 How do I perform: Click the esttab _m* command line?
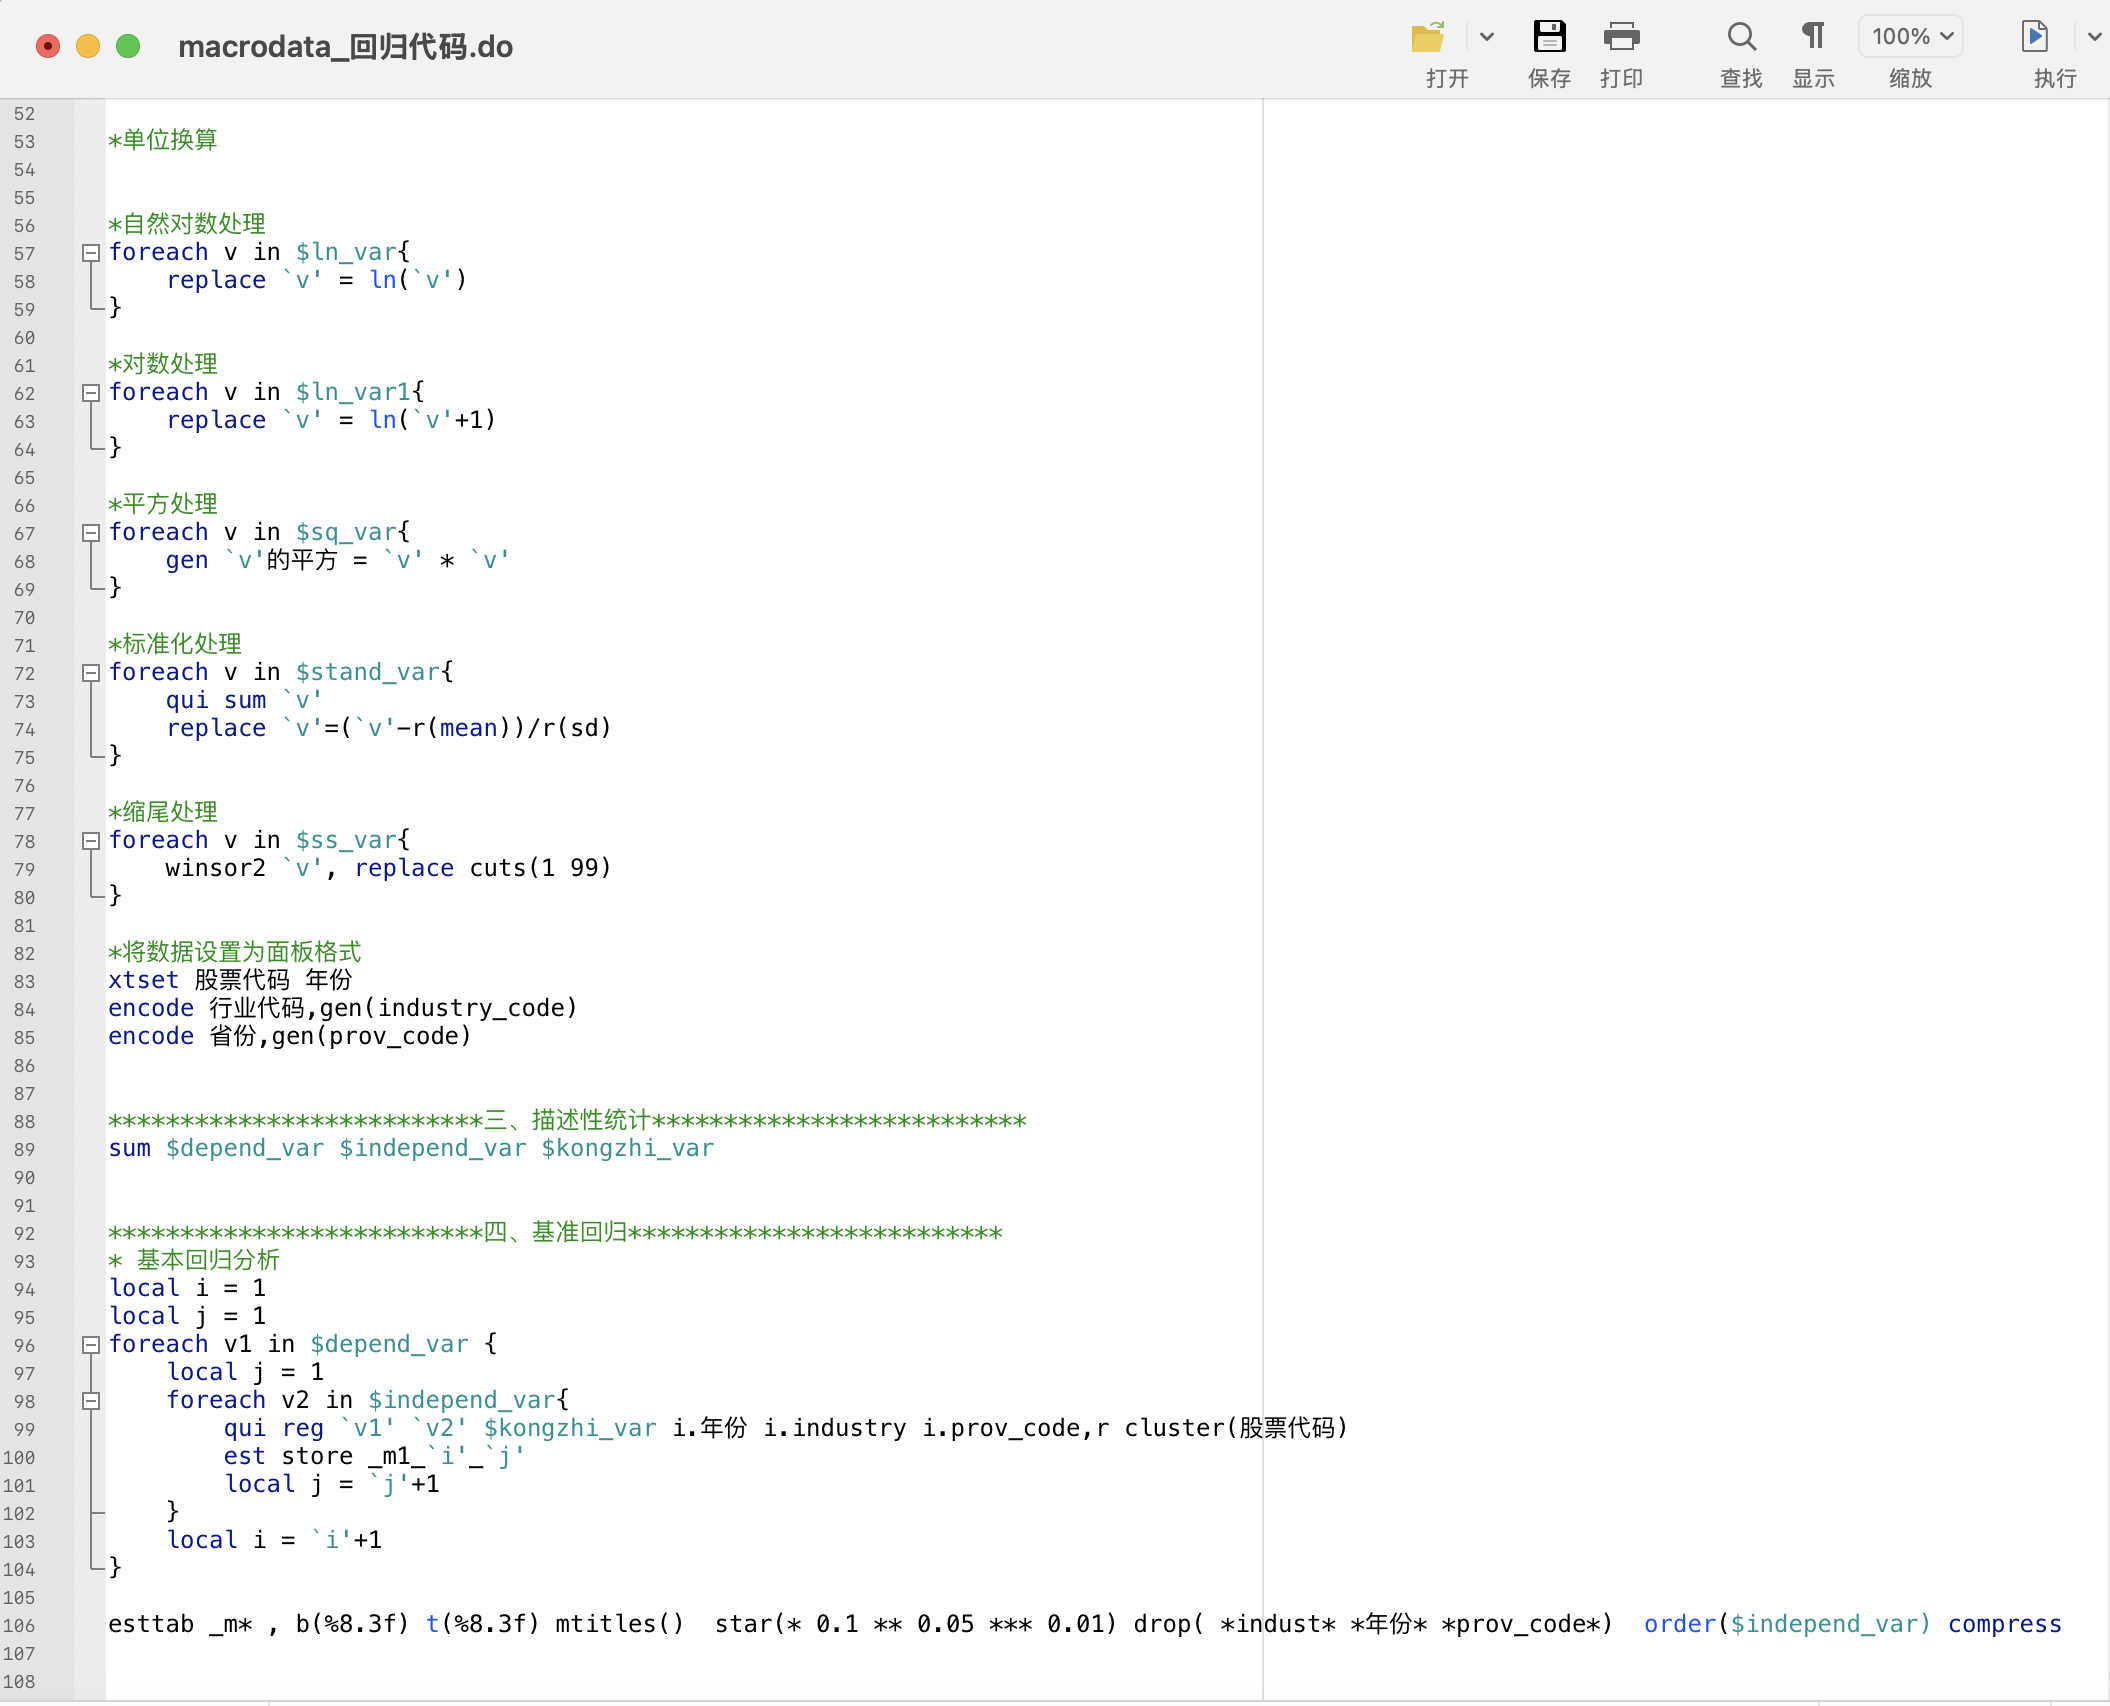tap(1085, 1624)
